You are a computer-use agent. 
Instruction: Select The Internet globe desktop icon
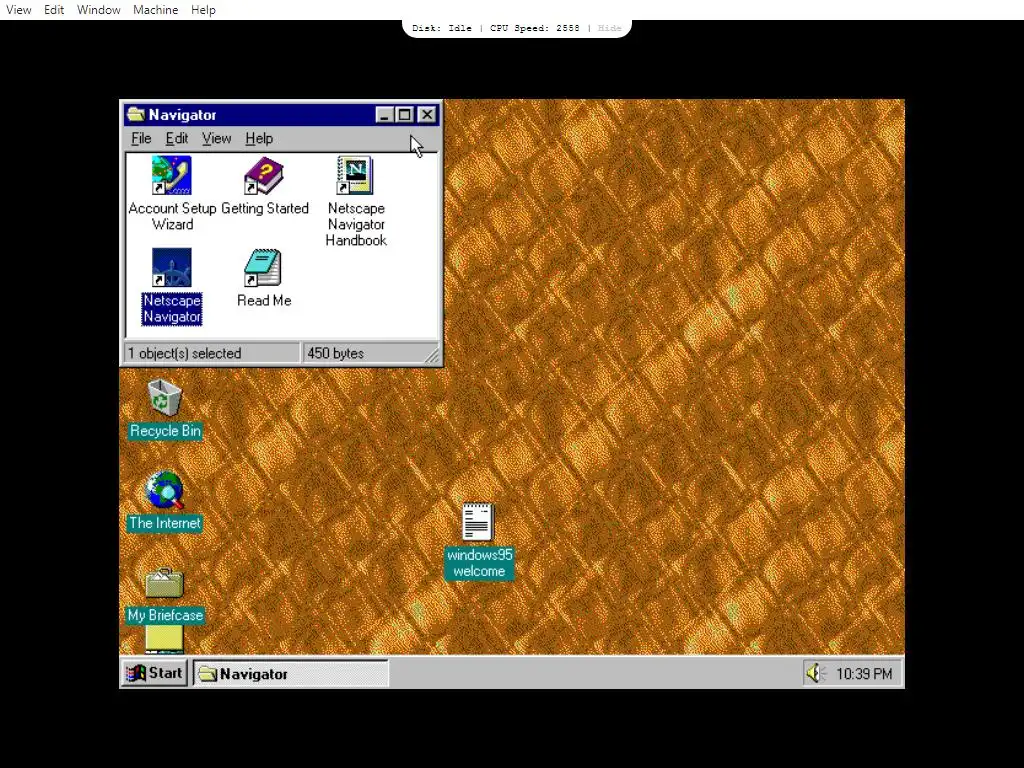point(165,490)
